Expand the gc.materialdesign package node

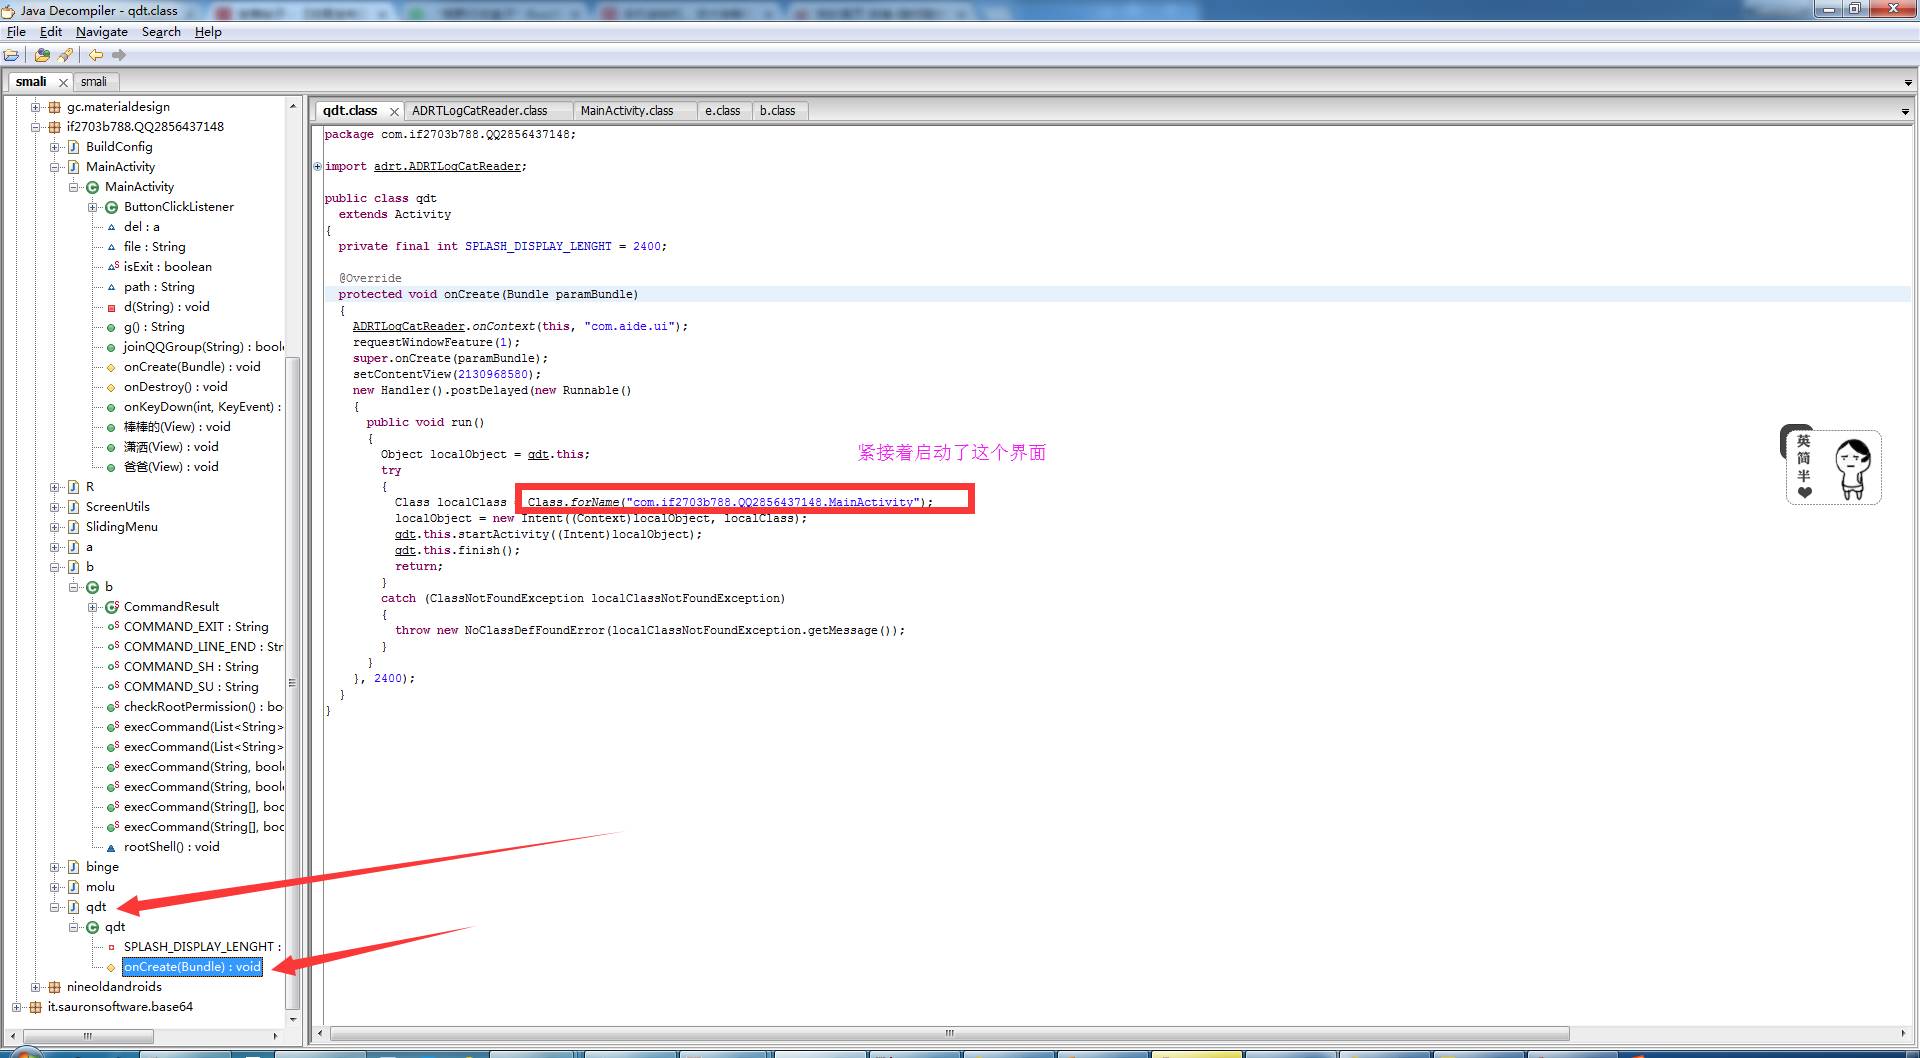coord(35,107)
